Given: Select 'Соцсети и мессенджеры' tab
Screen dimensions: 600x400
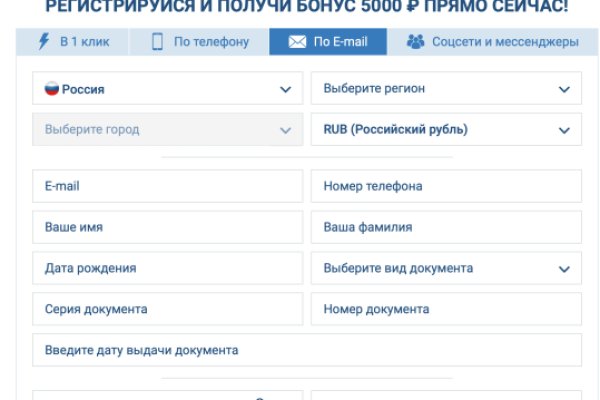Looking at the screenshot, I should [x=504, y=42].
